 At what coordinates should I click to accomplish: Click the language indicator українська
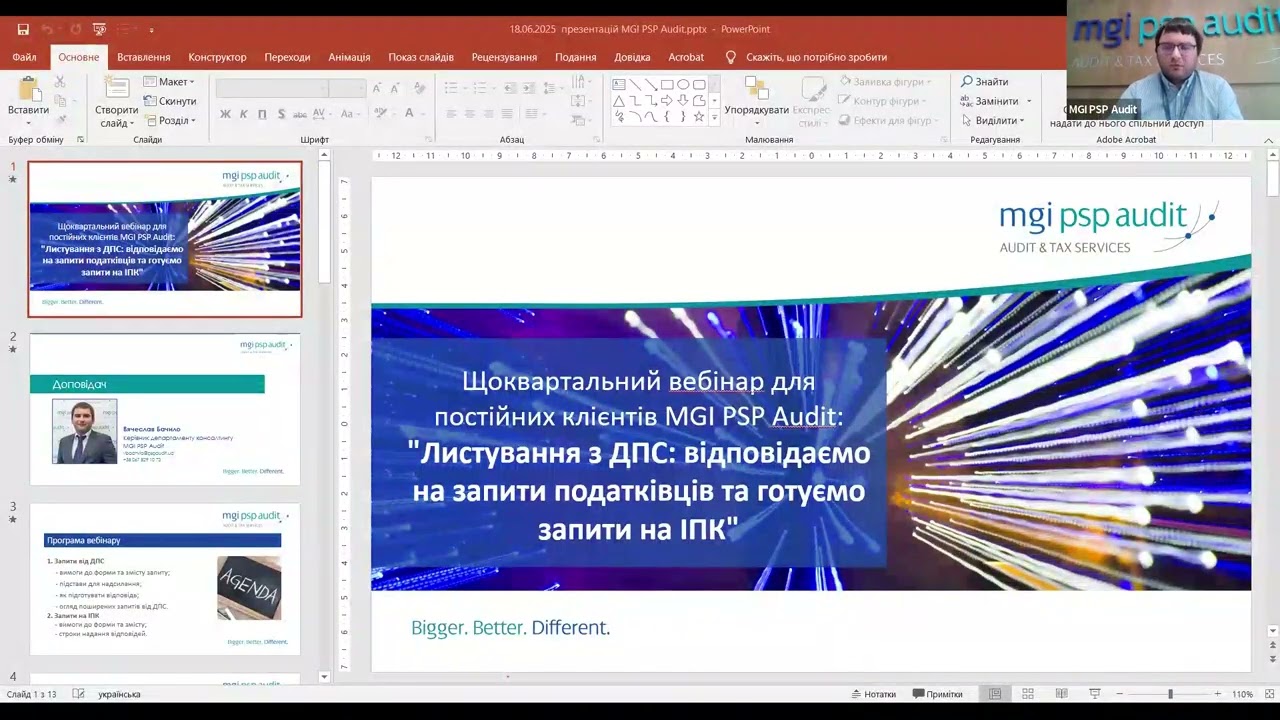[119, 694]
